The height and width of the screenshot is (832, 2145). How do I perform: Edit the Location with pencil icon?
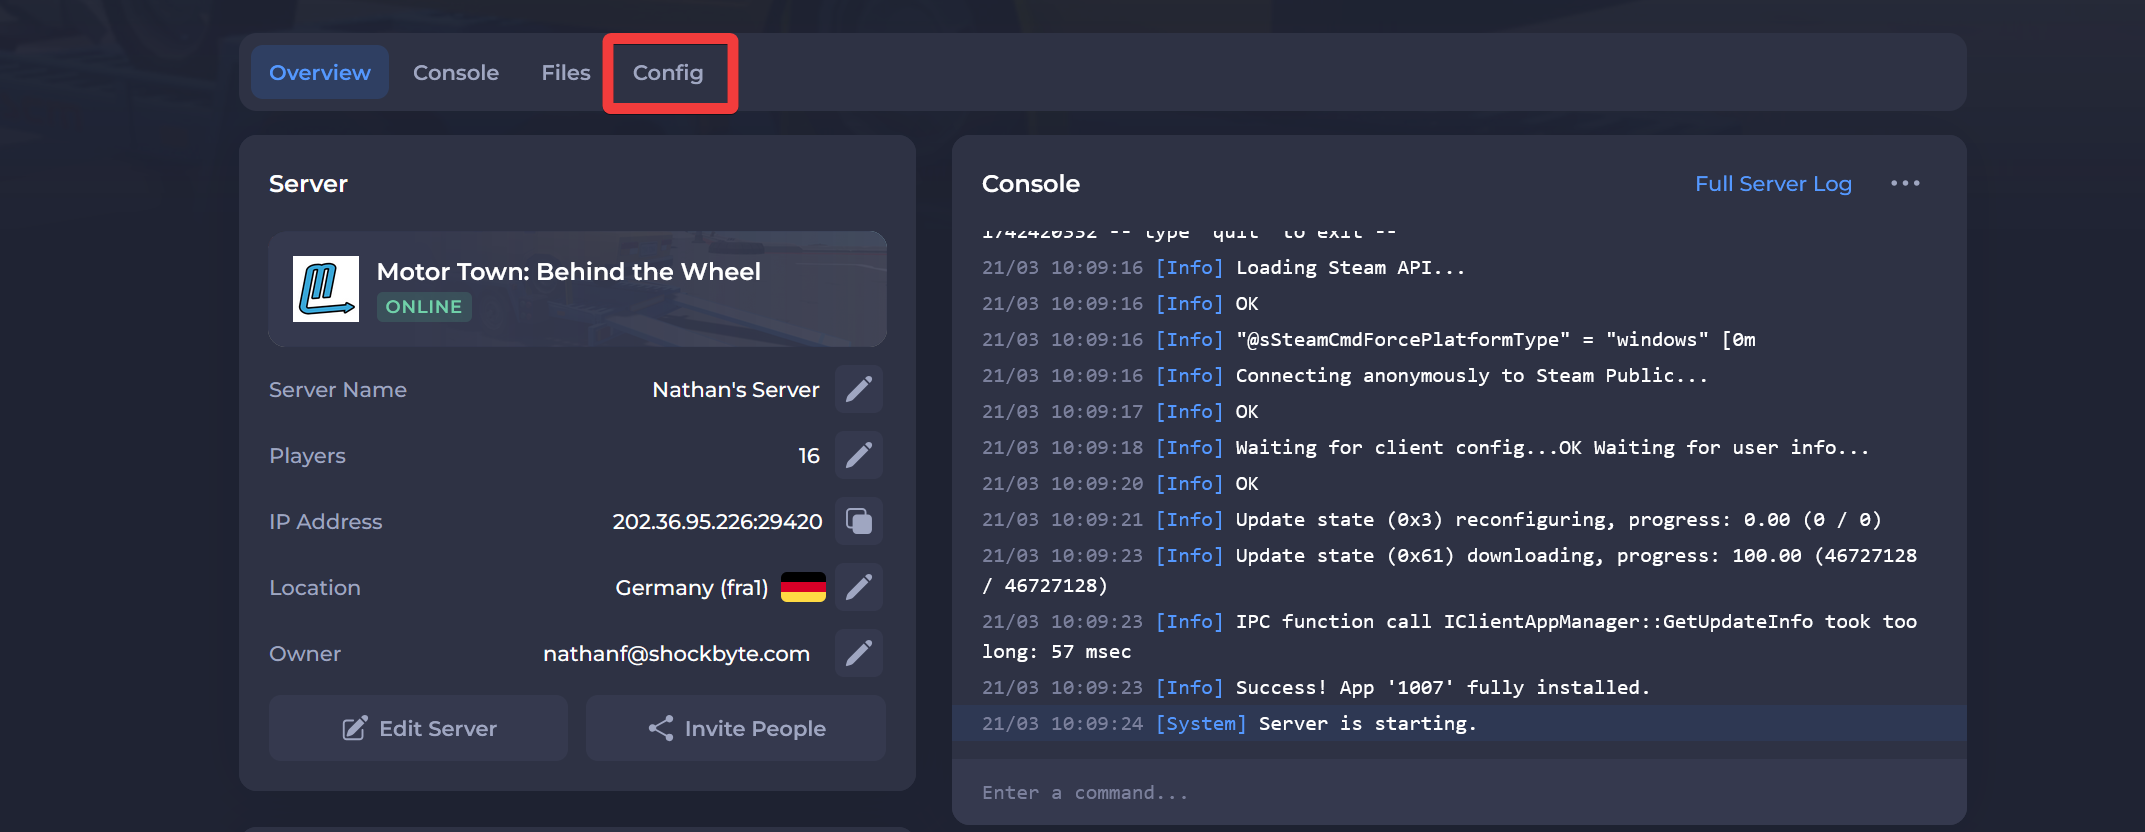pos(859,587)
